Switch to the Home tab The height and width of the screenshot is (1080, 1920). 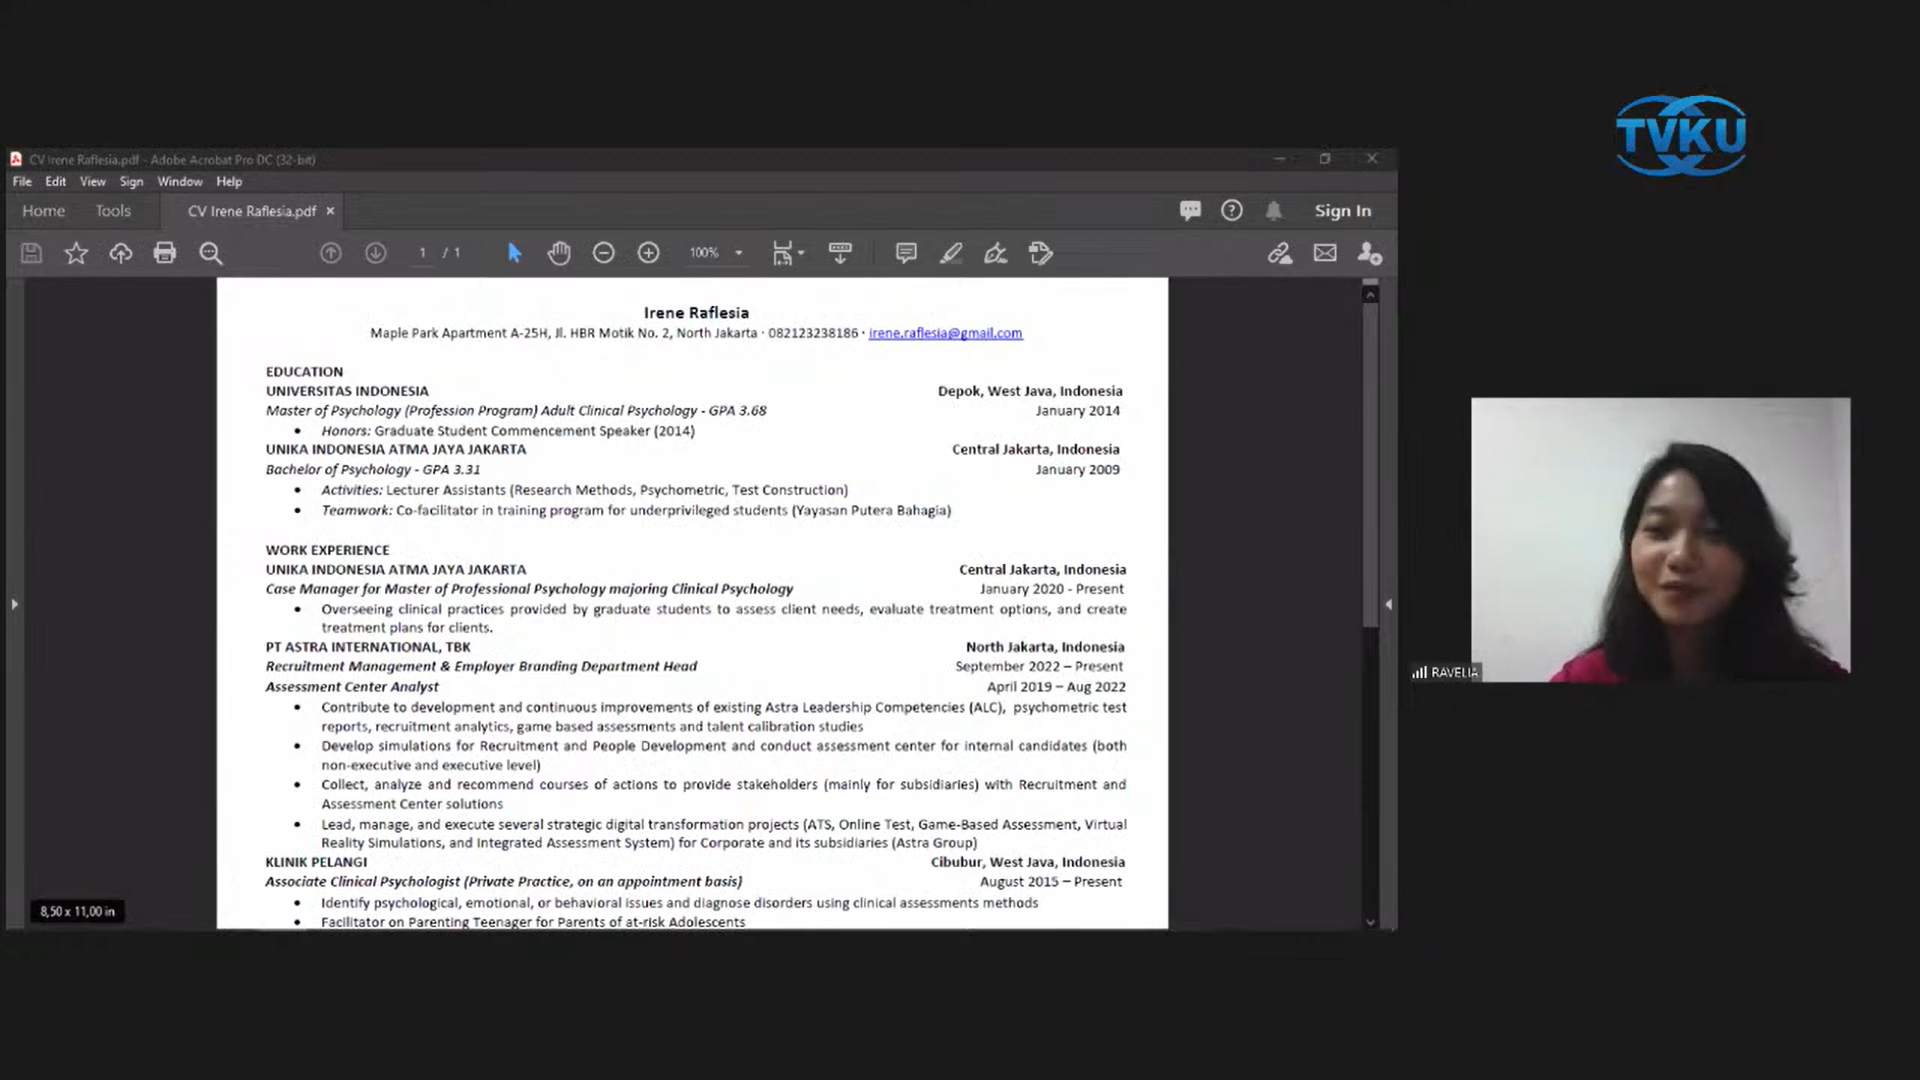(x=43, y=211)
